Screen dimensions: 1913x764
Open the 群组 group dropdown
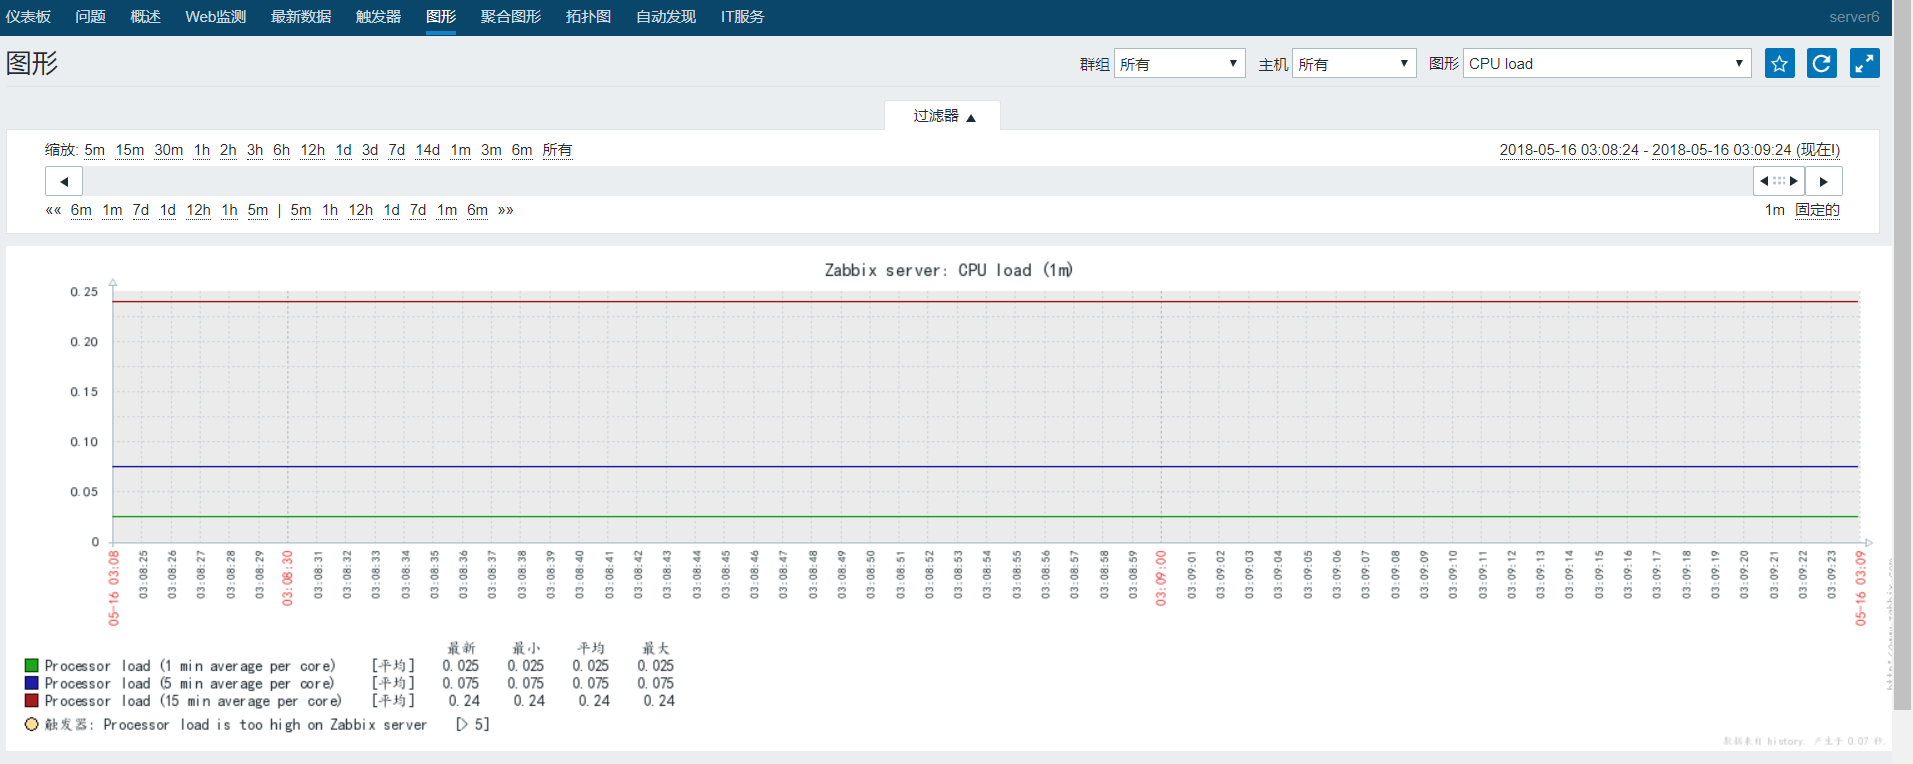[1180, 63]
